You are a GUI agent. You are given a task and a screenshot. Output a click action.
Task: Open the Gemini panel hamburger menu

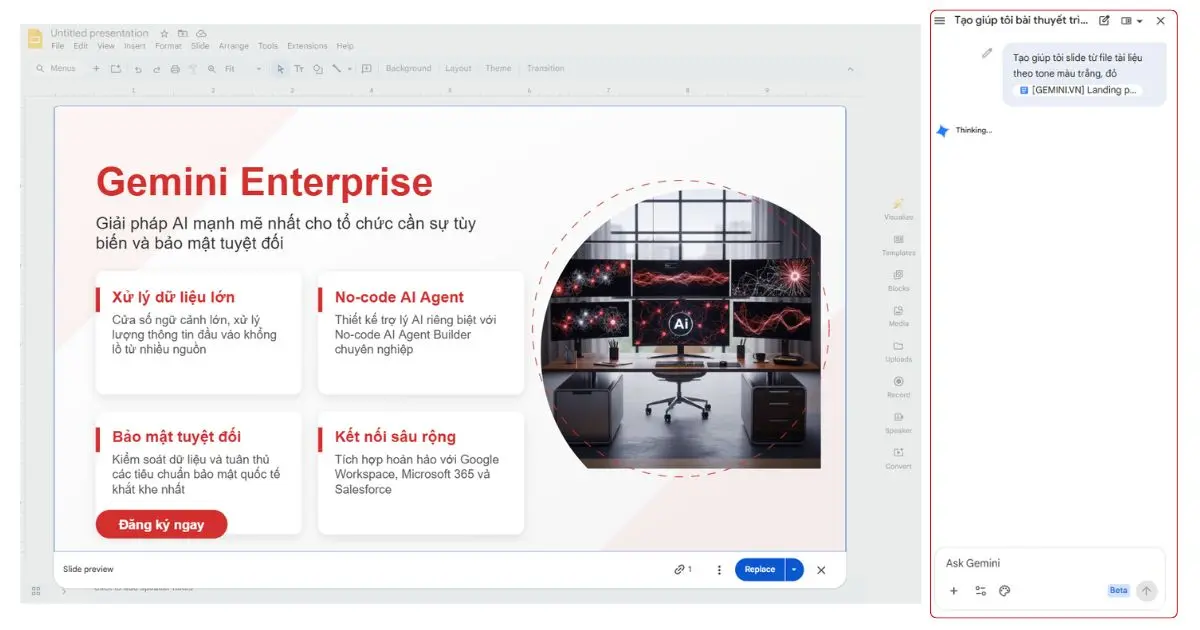pyautogui.click(x=939, y=20)
